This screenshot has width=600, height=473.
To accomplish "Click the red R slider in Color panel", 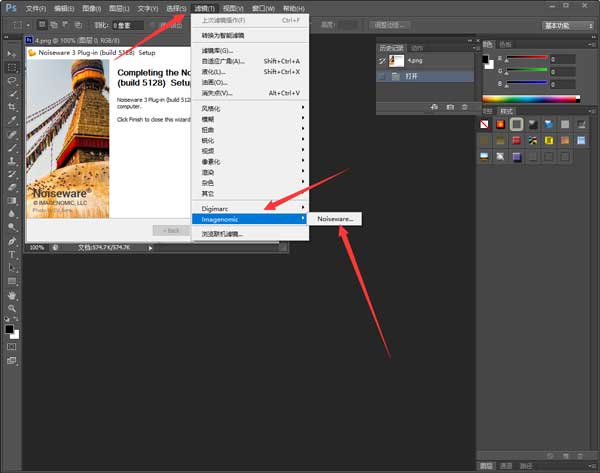I will (x=527, y=58).
